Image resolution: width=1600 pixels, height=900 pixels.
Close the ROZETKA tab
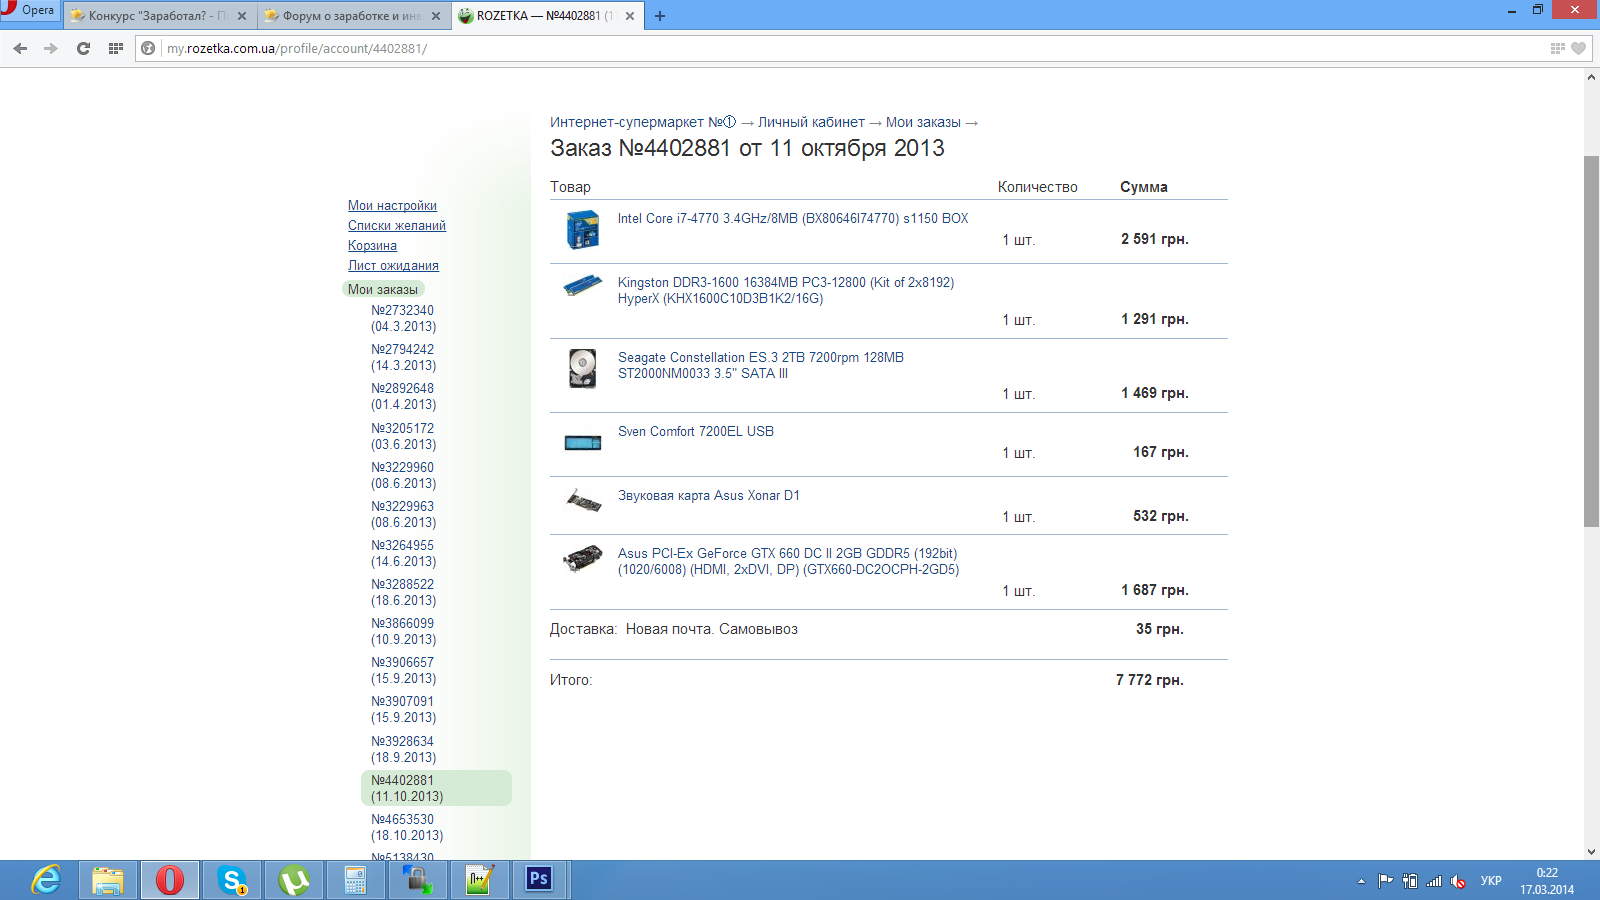pyautogui.click(x=630, y=16)
